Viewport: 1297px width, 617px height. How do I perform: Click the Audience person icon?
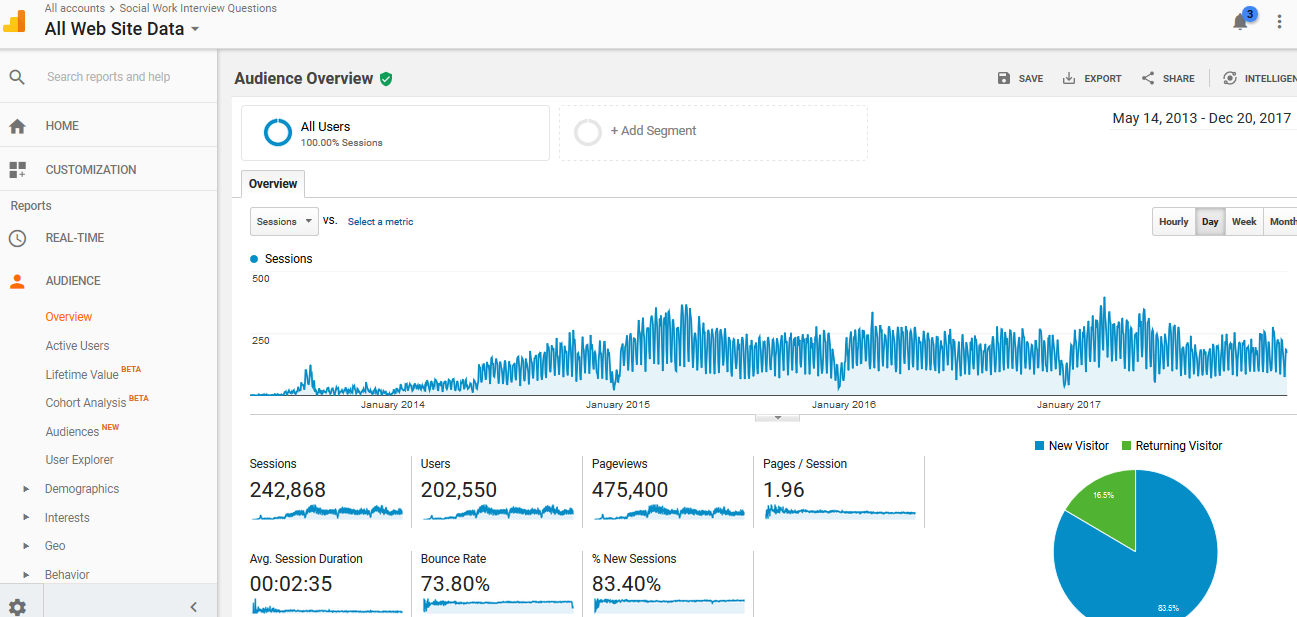pyautogui.click(x=17, y=281)
